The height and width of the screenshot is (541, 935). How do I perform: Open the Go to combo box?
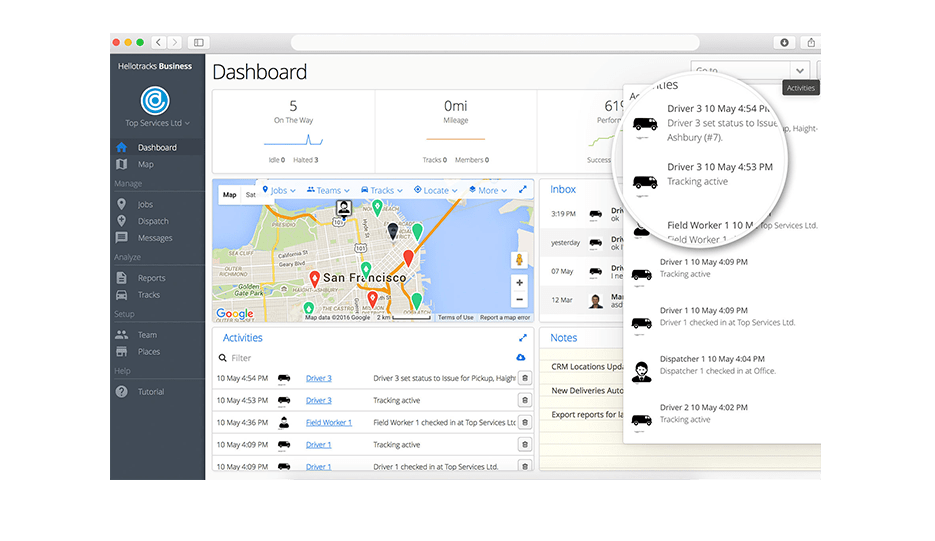(x=750, y=70)
